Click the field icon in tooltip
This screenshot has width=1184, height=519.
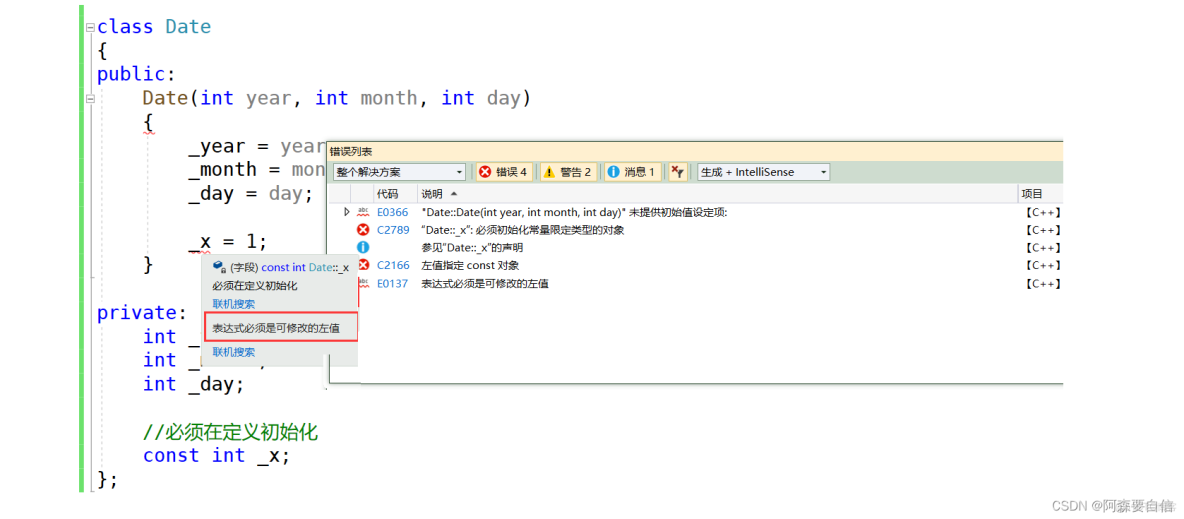coord(220,267)
